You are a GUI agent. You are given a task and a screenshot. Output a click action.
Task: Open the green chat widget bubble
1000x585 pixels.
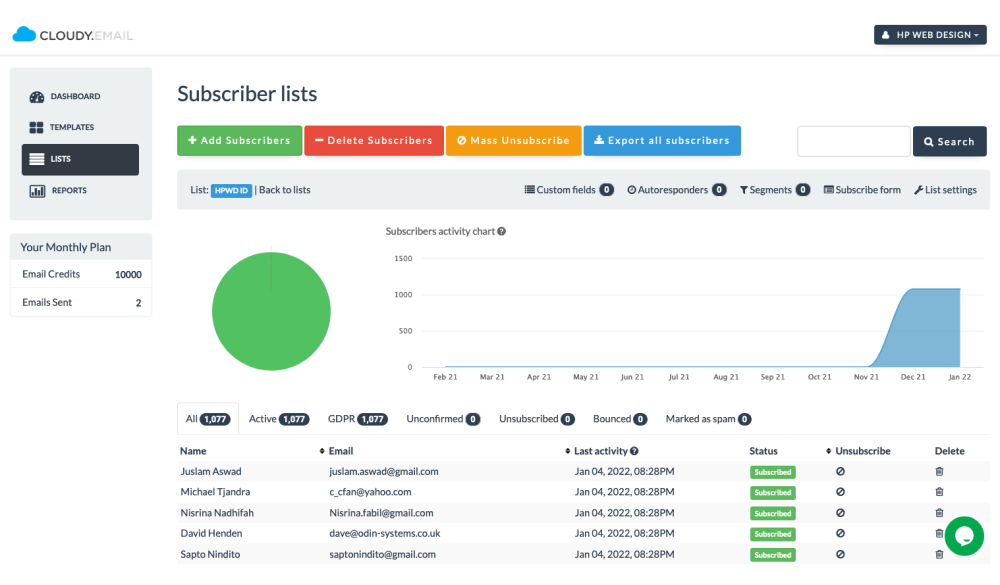click(x=964, y=536)
